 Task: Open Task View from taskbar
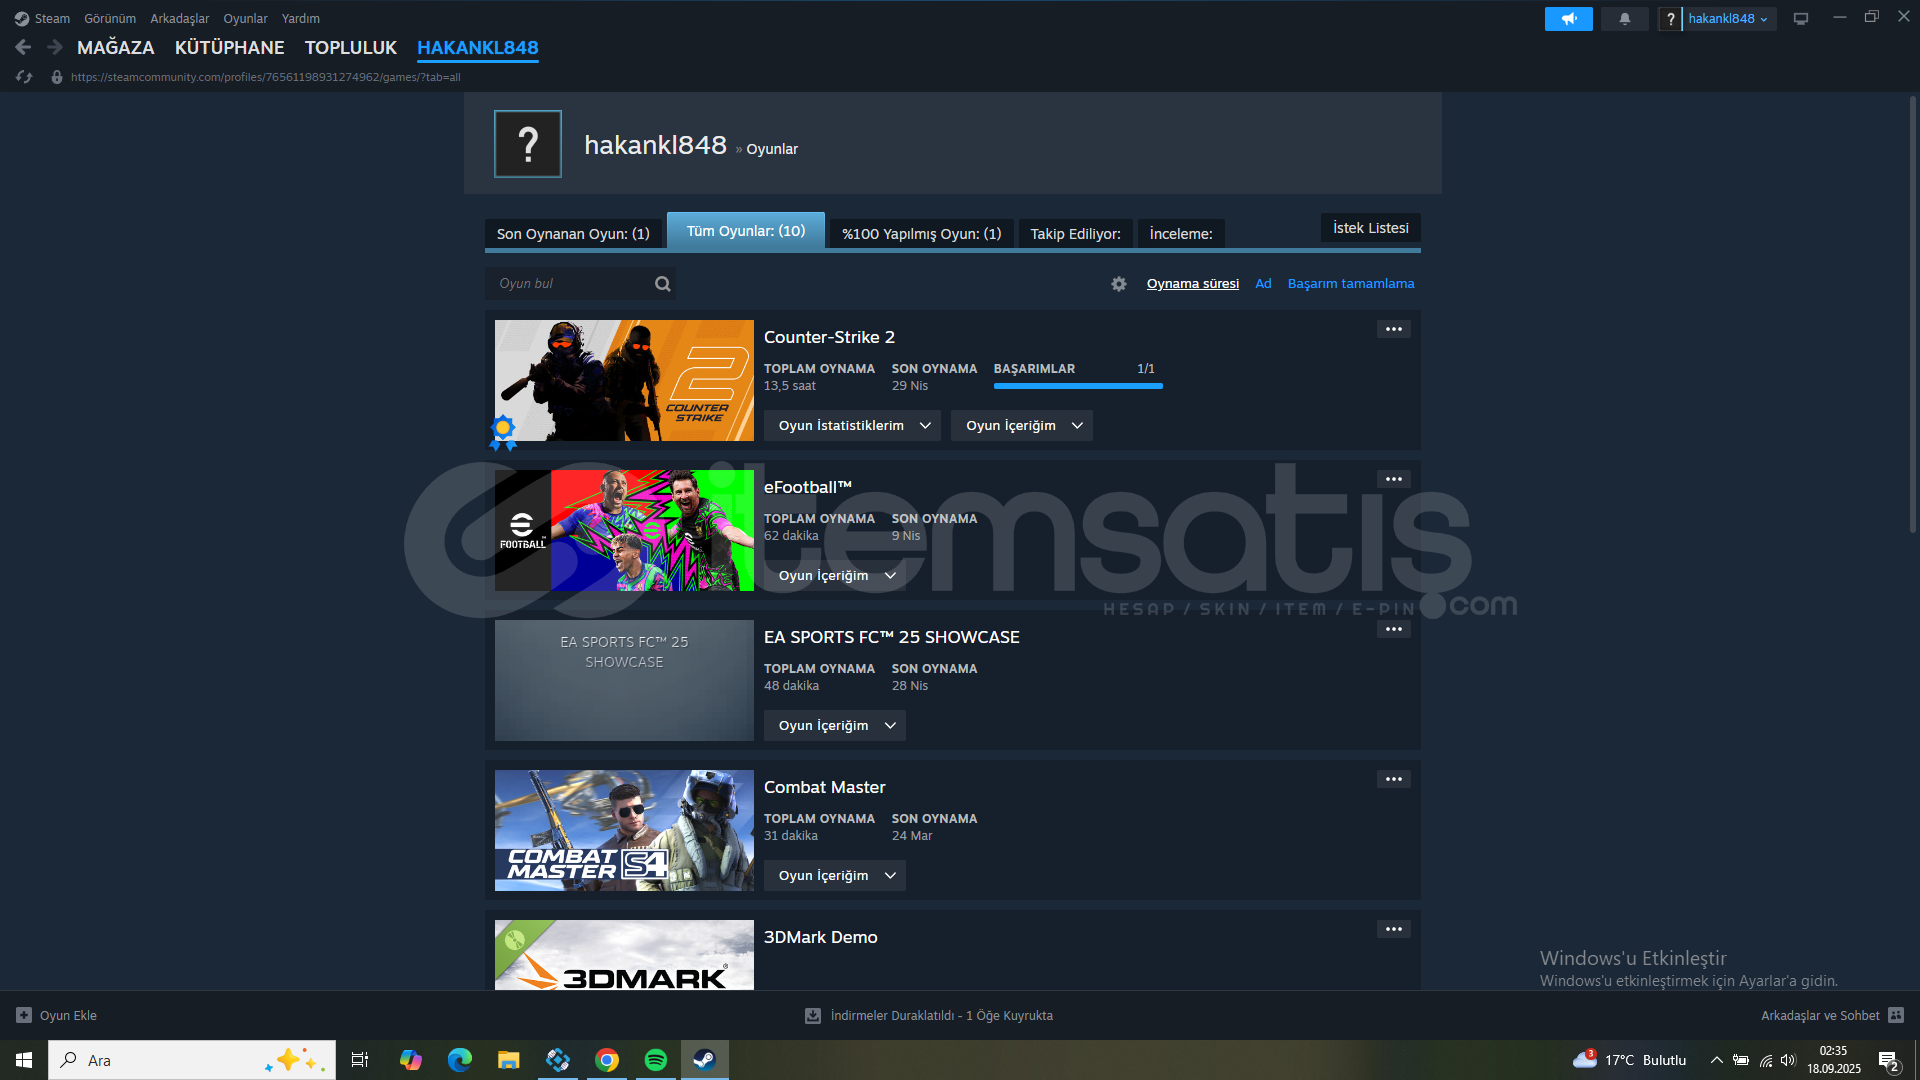pyautogui.click(x=360, y=1060)
